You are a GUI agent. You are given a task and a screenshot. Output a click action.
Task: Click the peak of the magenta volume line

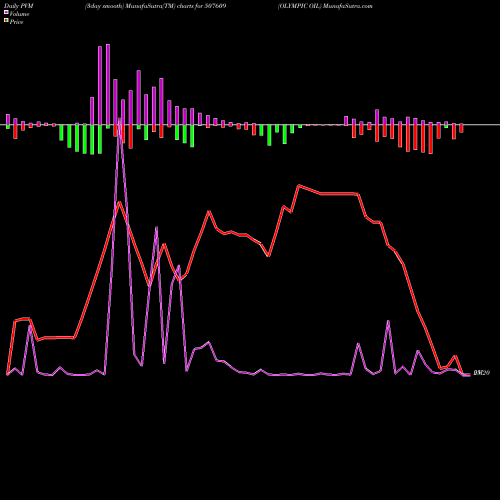coord(120,119)
